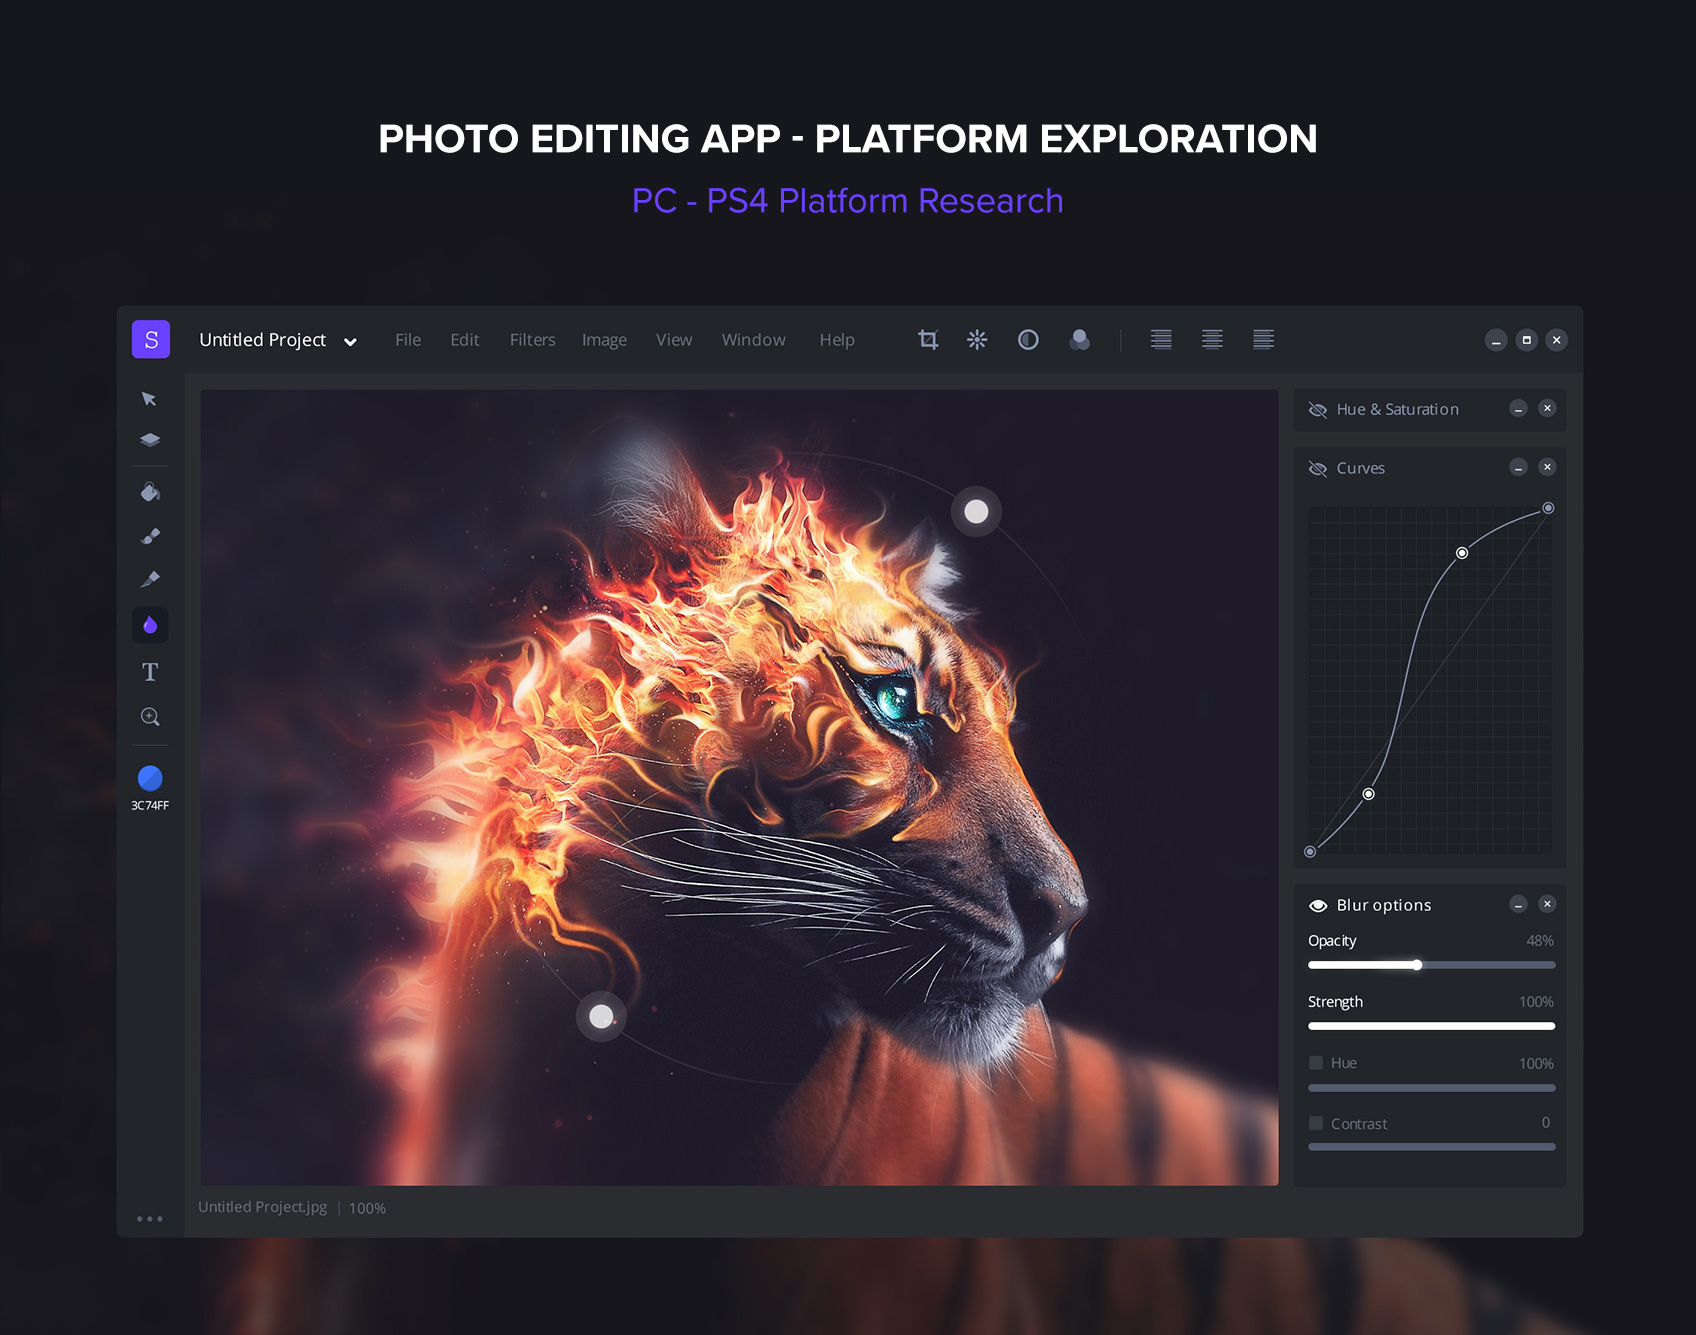Open the Image menu

(604, 340)
